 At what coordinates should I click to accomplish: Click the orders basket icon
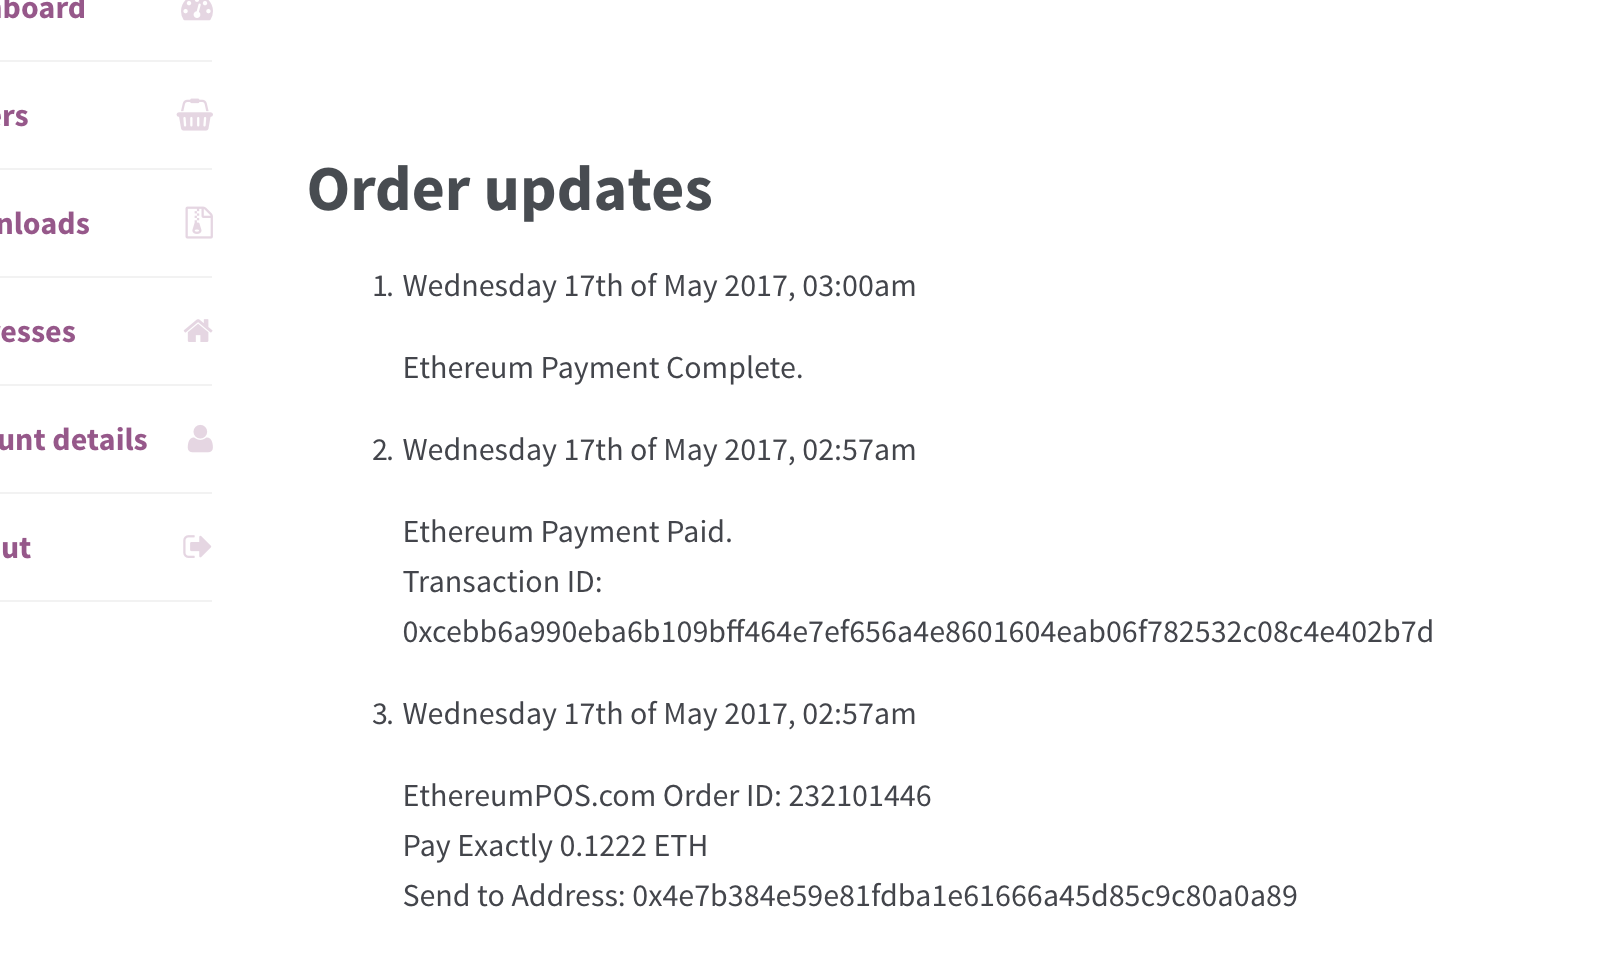pos(195,115)
